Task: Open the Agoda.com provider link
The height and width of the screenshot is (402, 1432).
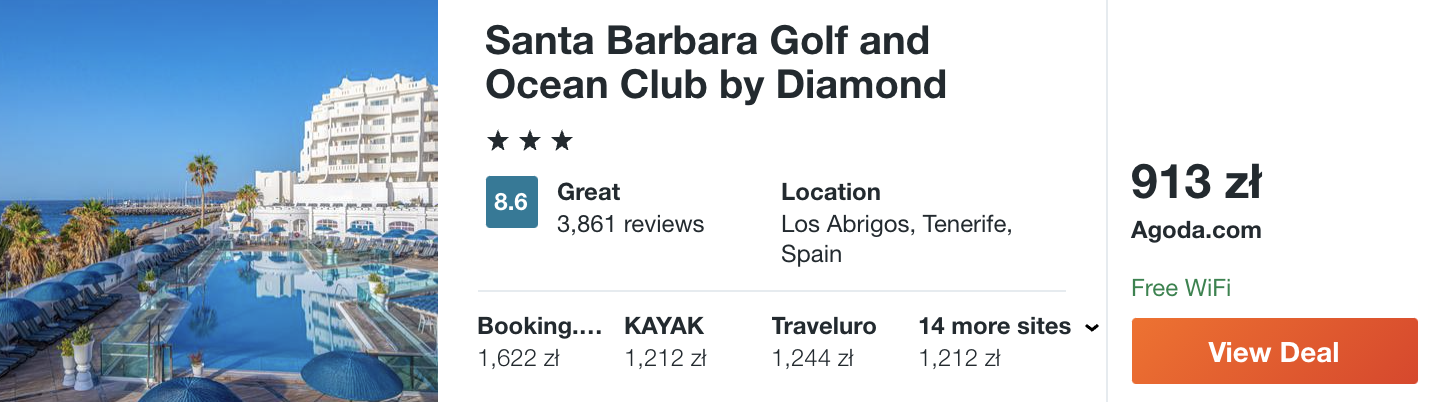Action: 1196,230
